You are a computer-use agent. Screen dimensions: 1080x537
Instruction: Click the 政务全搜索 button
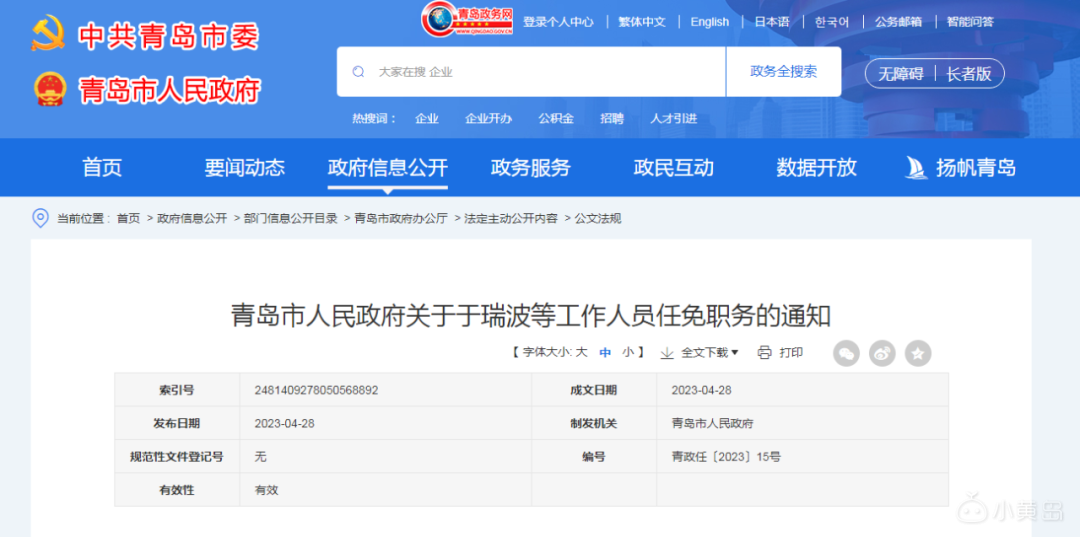[x=783, y=72]
